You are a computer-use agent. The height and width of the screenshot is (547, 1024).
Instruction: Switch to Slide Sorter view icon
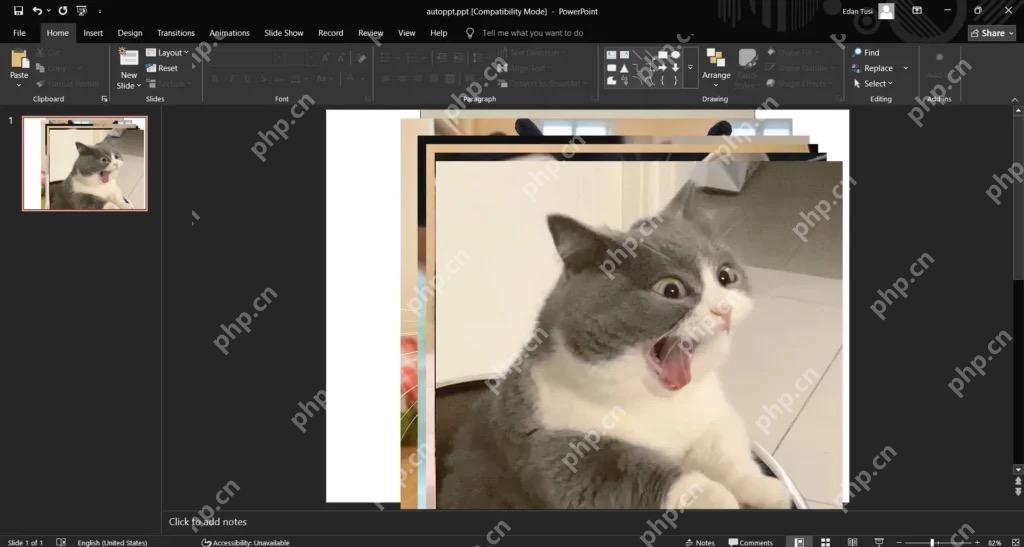click(825, 542)
